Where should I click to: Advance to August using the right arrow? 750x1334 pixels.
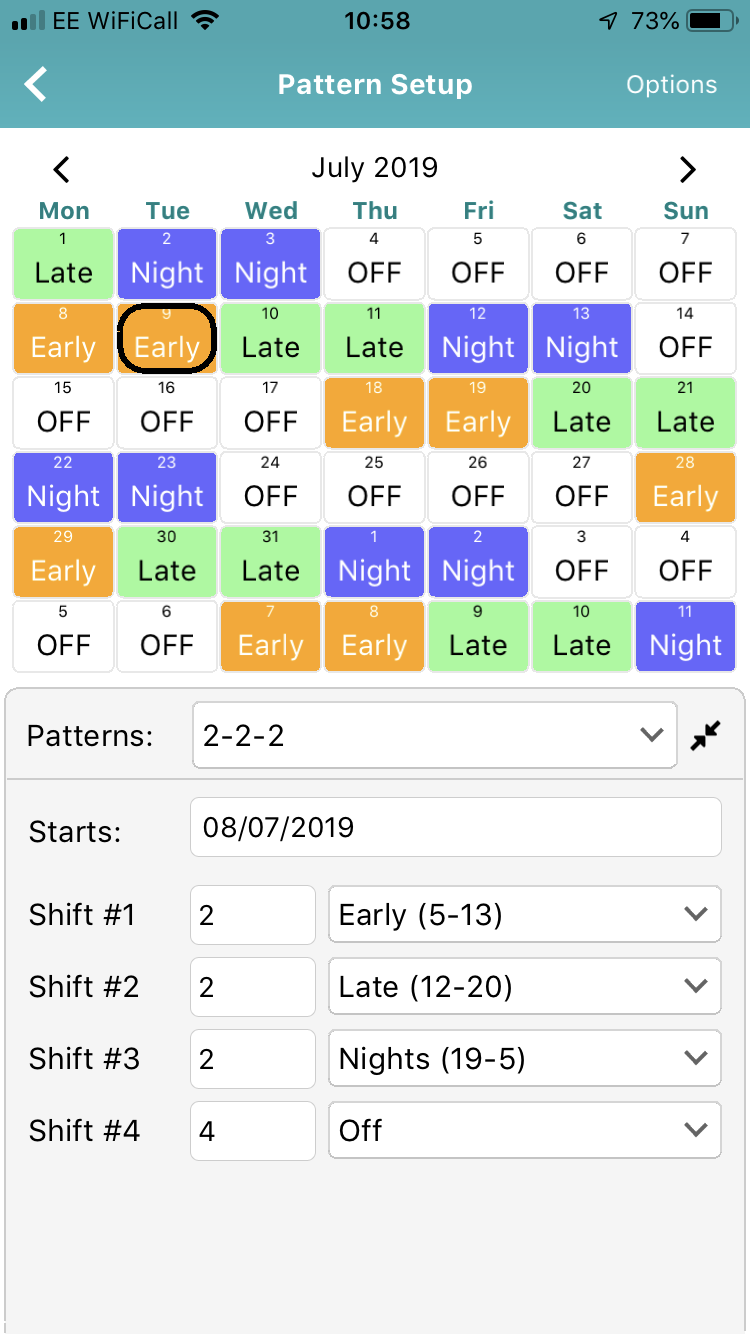[x=687, y=169]
